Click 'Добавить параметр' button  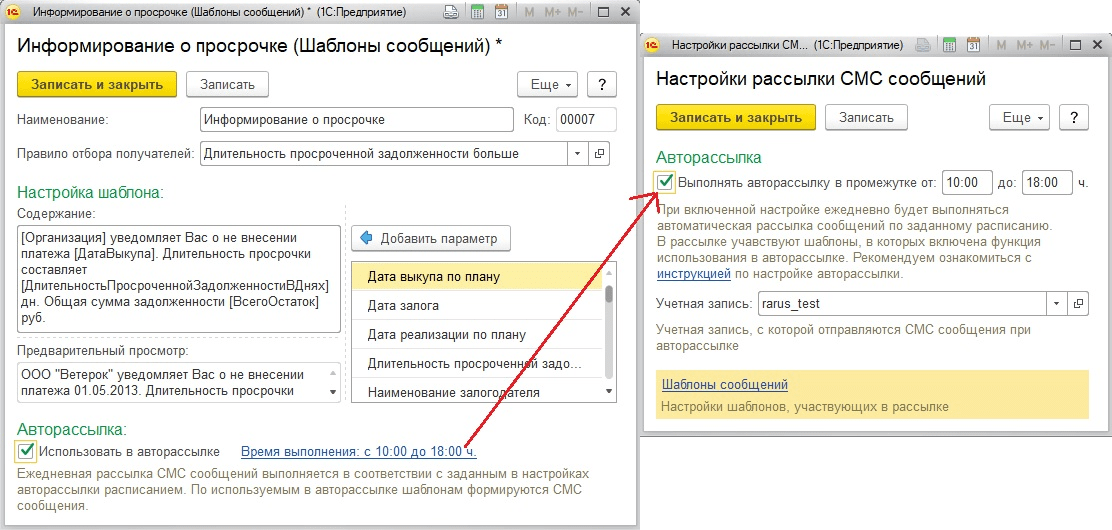coord(430,238)
